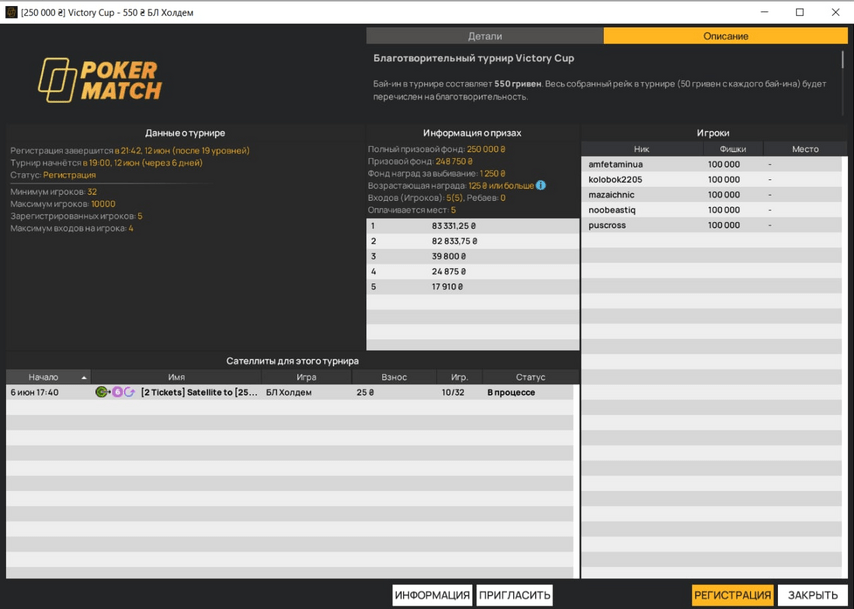Minimize the Victory Cup window
This screenshot has width=854, height=609.
click(764, 12)
